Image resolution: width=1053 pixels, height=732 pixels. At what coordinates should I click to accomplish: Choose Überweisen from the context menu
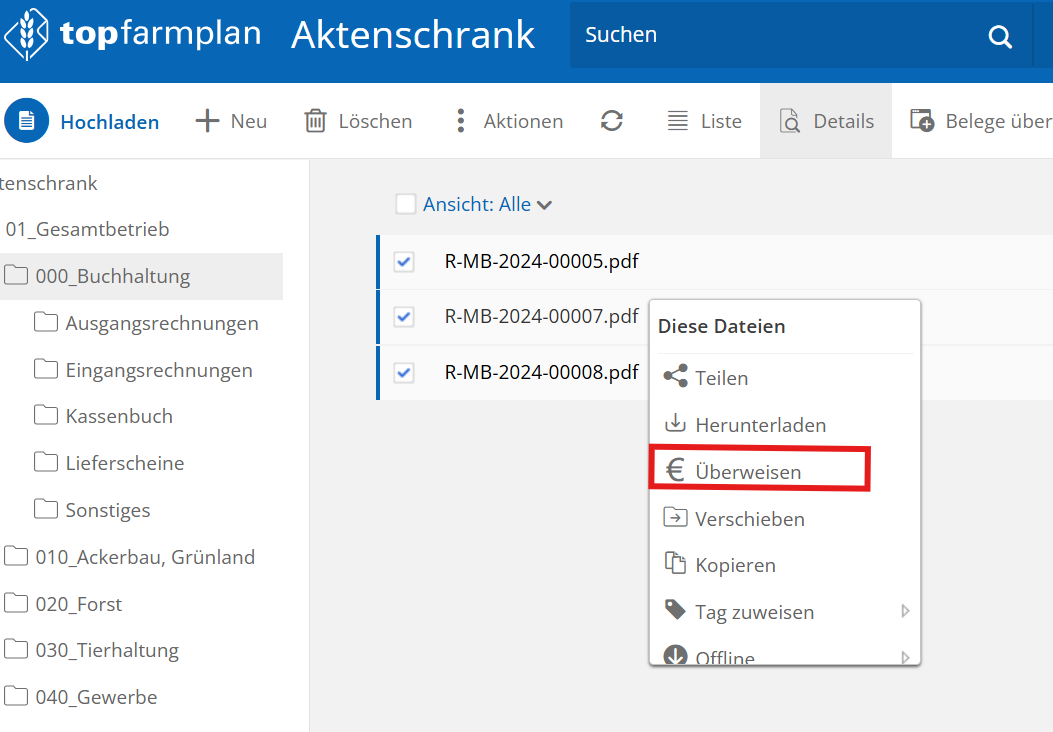pos(747,472)
